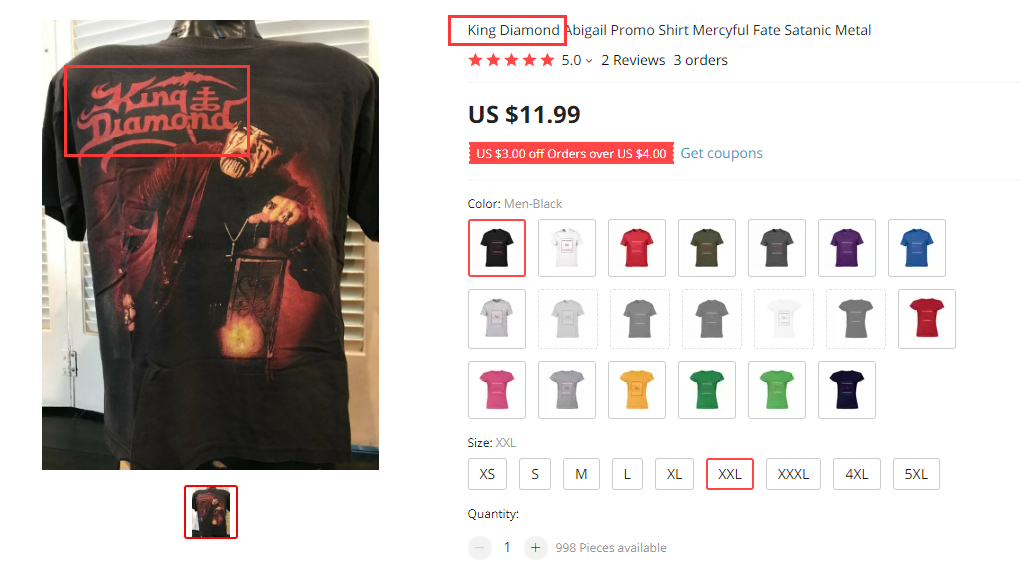Open the 2 Reviews link
Image resolution: width=1028 pixels, height=573 pixels.
(633, 60)
